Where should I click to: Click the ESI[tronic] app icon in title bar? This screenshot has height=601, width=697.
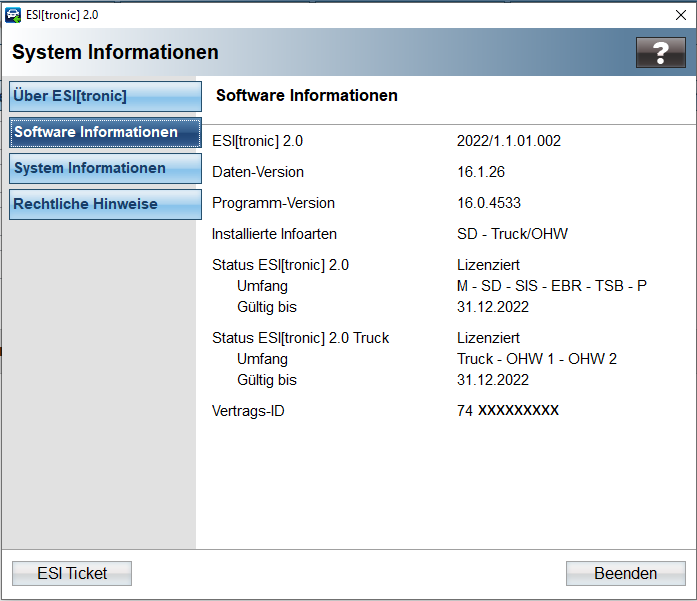13,15
